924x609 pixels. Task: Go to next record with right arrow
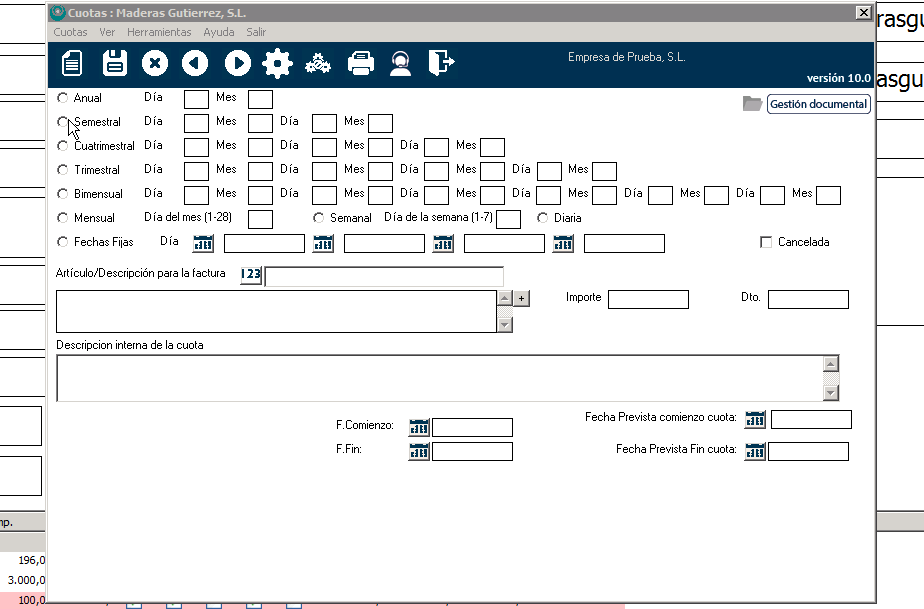coord(237,64)
